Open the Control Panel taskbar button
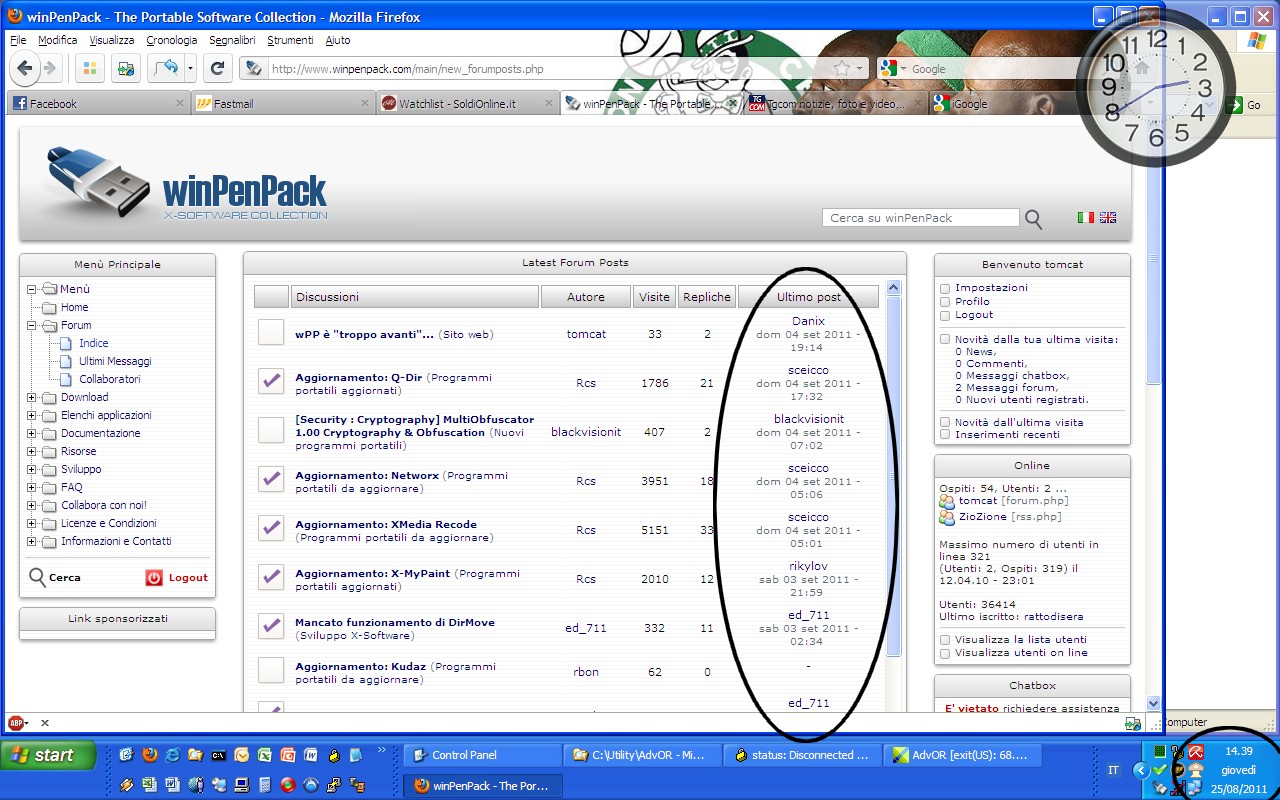 [482, 755]
